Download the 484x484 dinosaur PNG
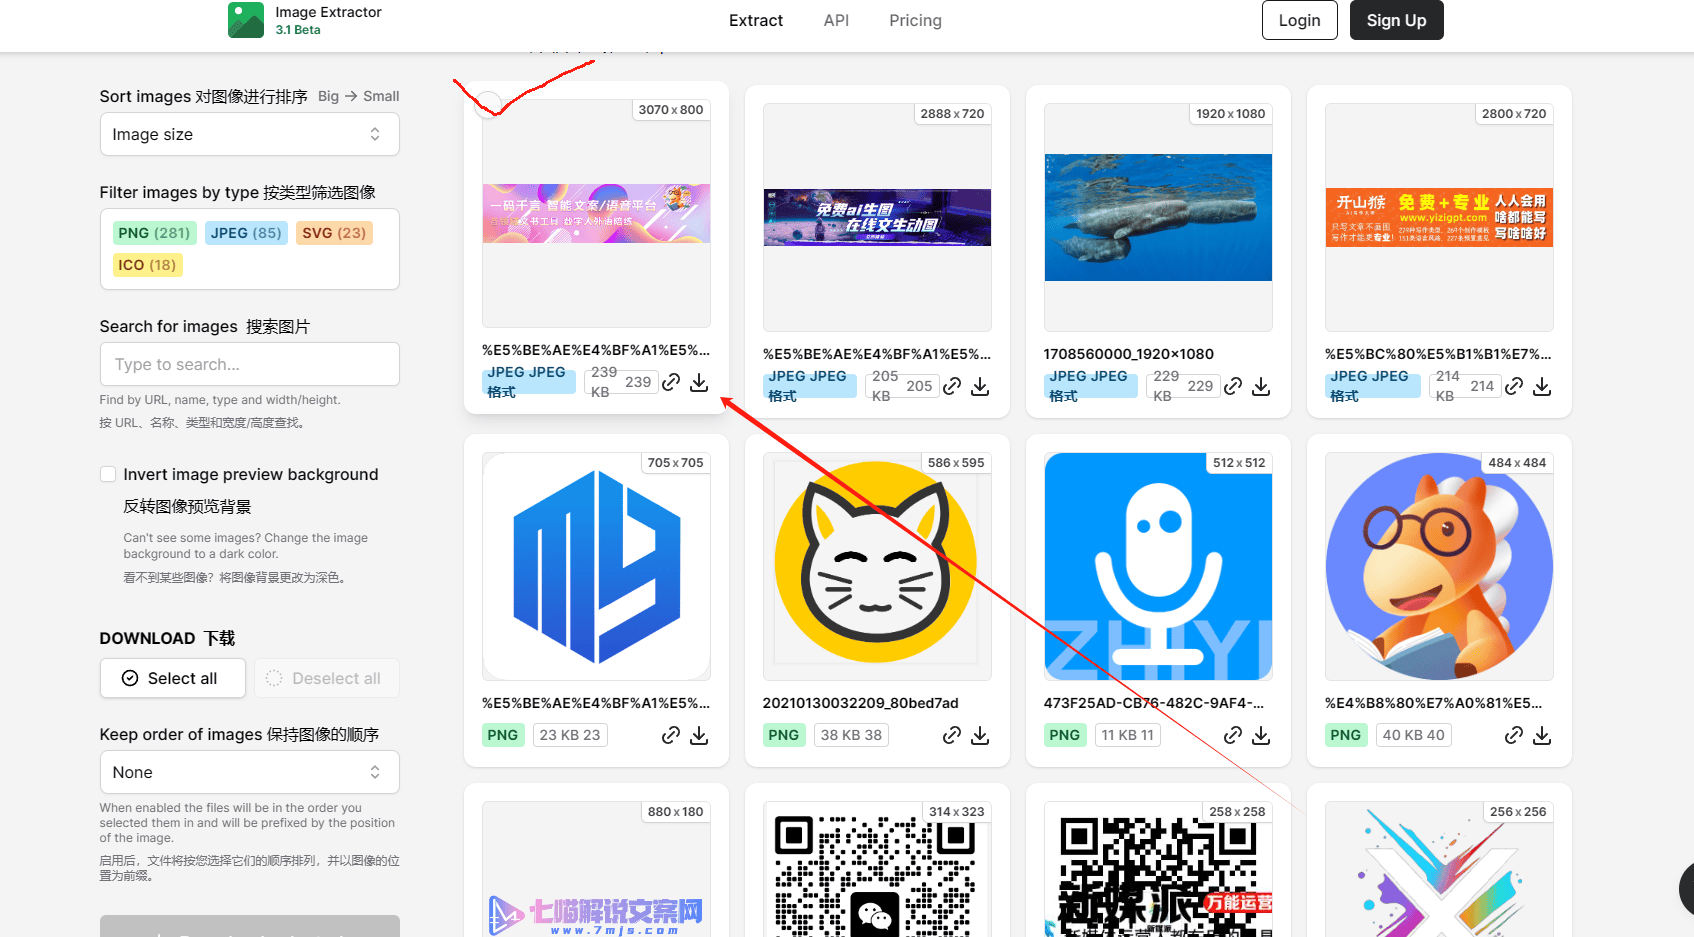The image size is (1694, 937). point(1542,735)
